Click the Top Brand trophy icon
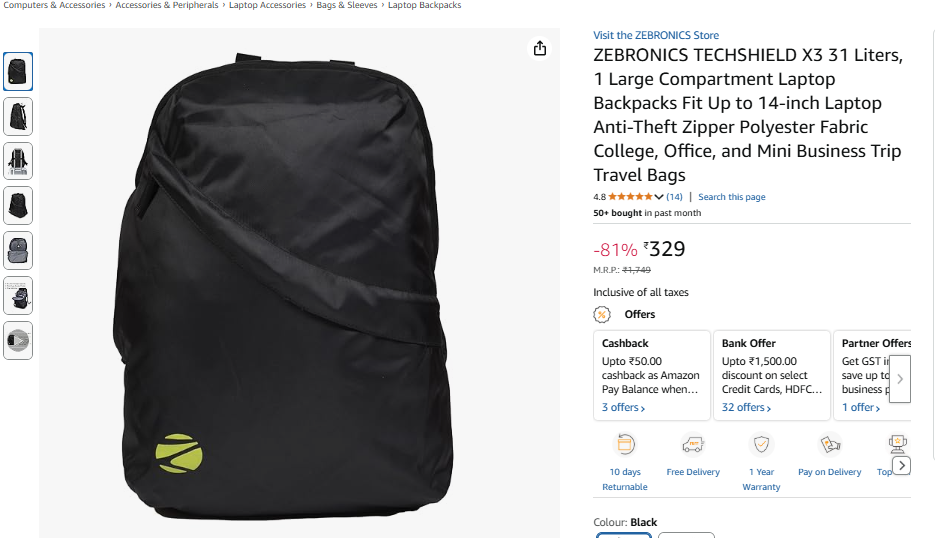This screenshot has width=935, height=538. (897, 444)
